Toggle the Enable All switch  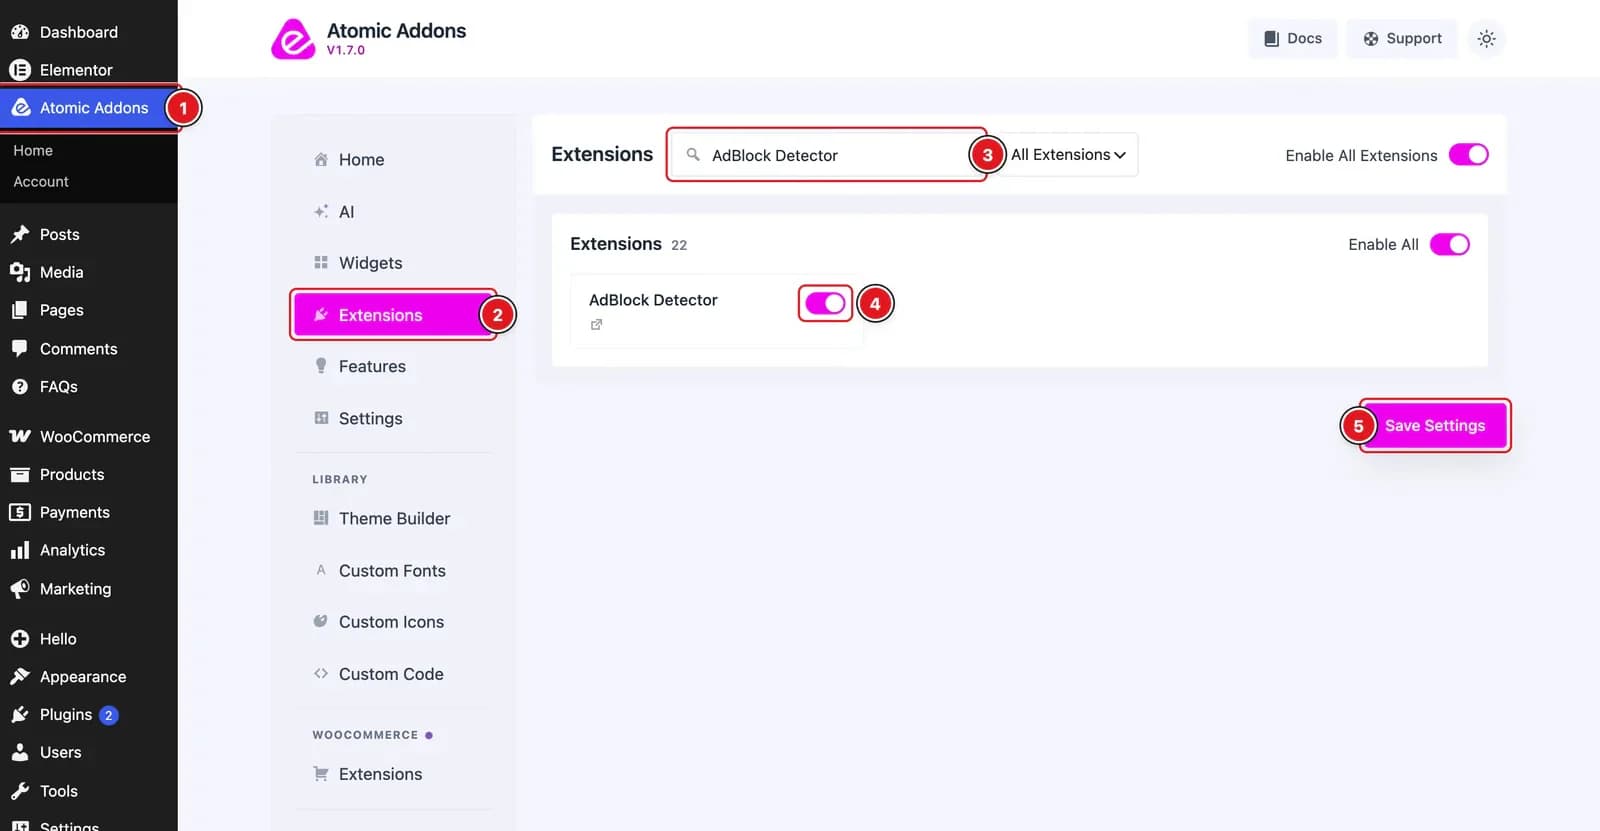(x=1449, y=244)
